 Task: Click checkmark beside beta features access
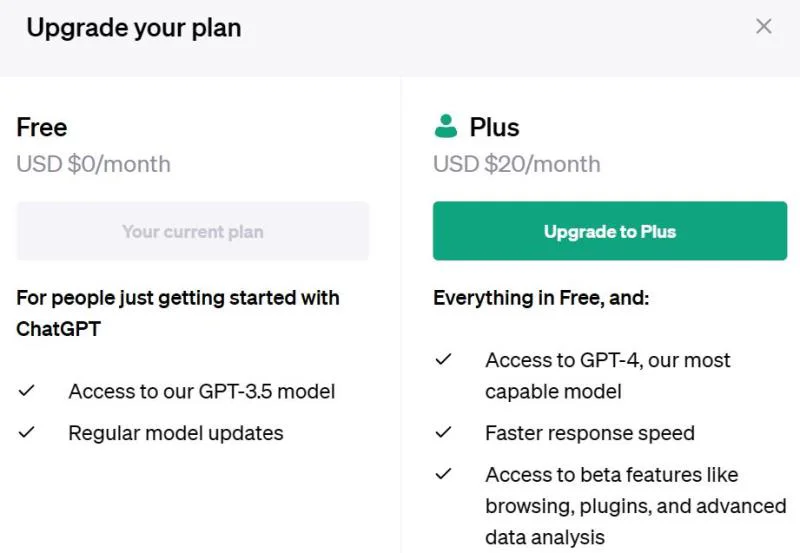[x=443, y=474]
